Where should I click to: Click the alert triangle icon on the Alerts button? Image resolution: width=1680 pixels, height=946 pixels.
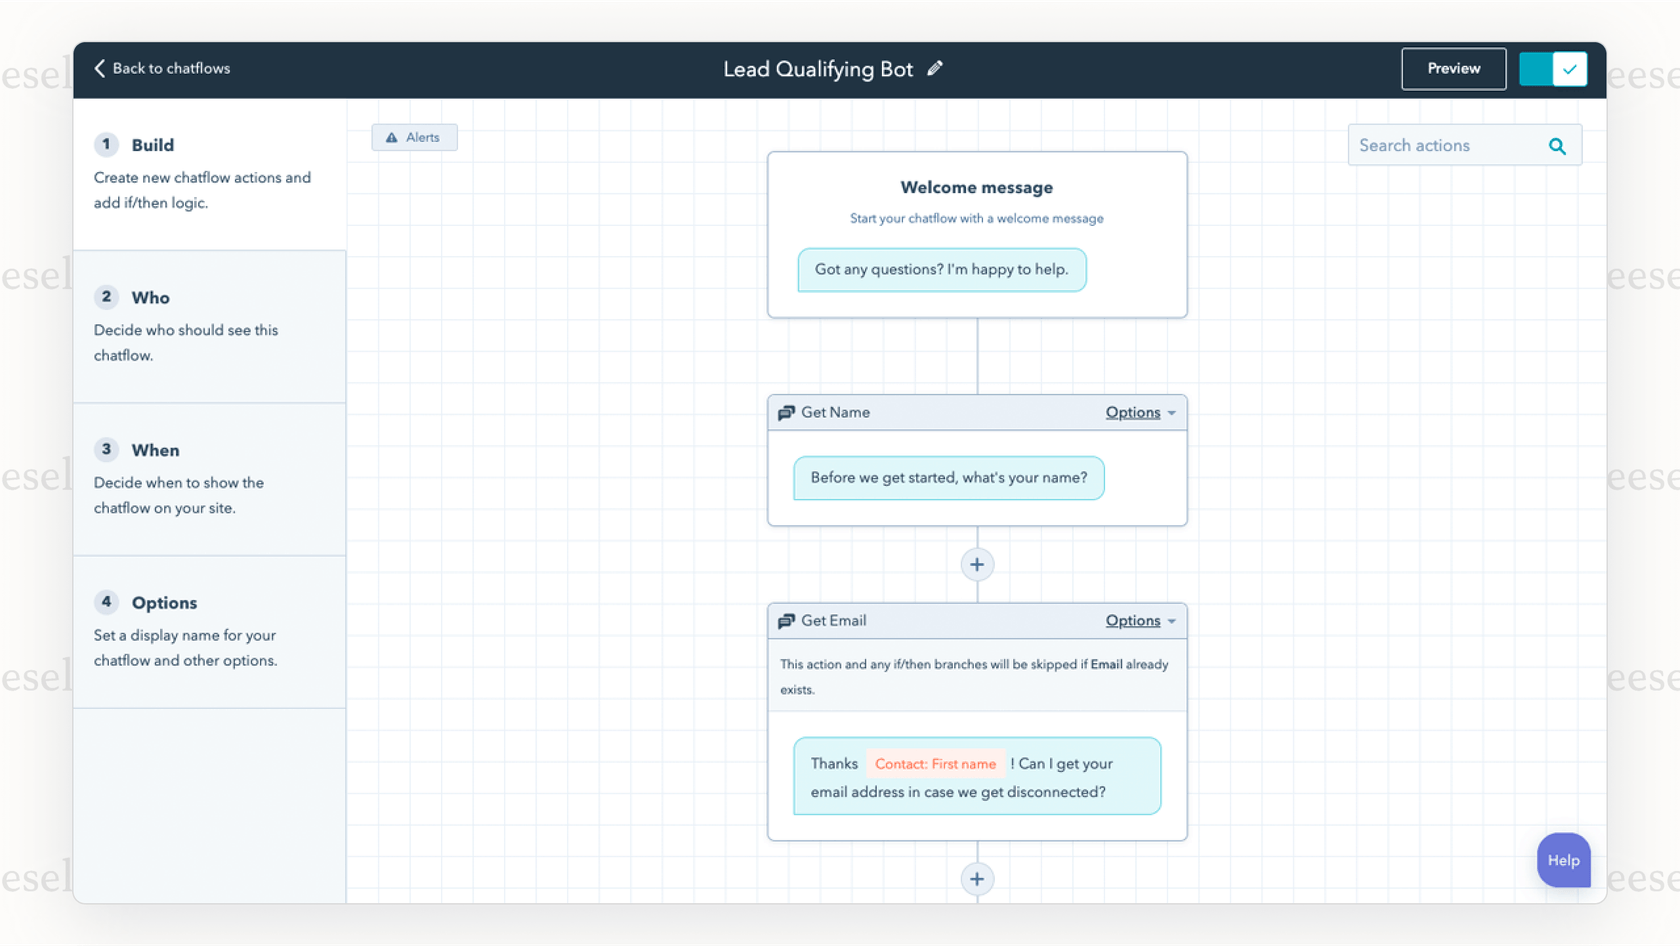[x=392, y=137]
